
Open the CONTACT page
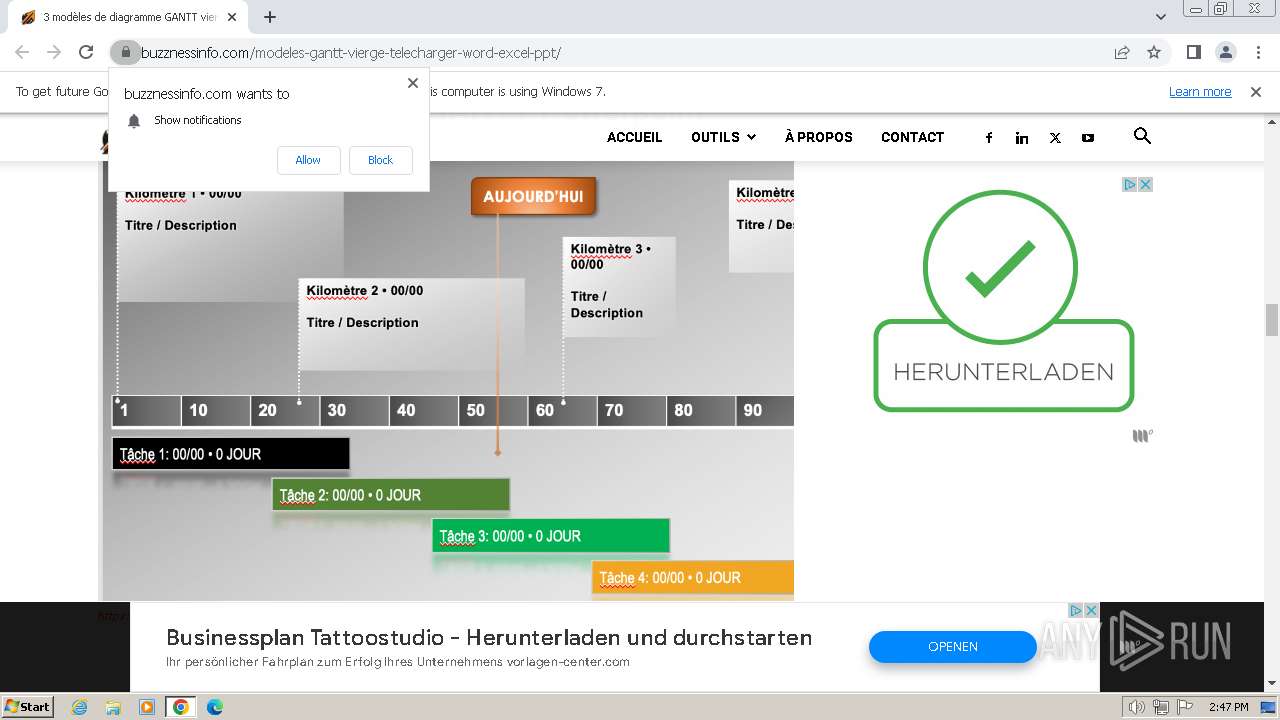pyautogui.click(x=912, y=137)
